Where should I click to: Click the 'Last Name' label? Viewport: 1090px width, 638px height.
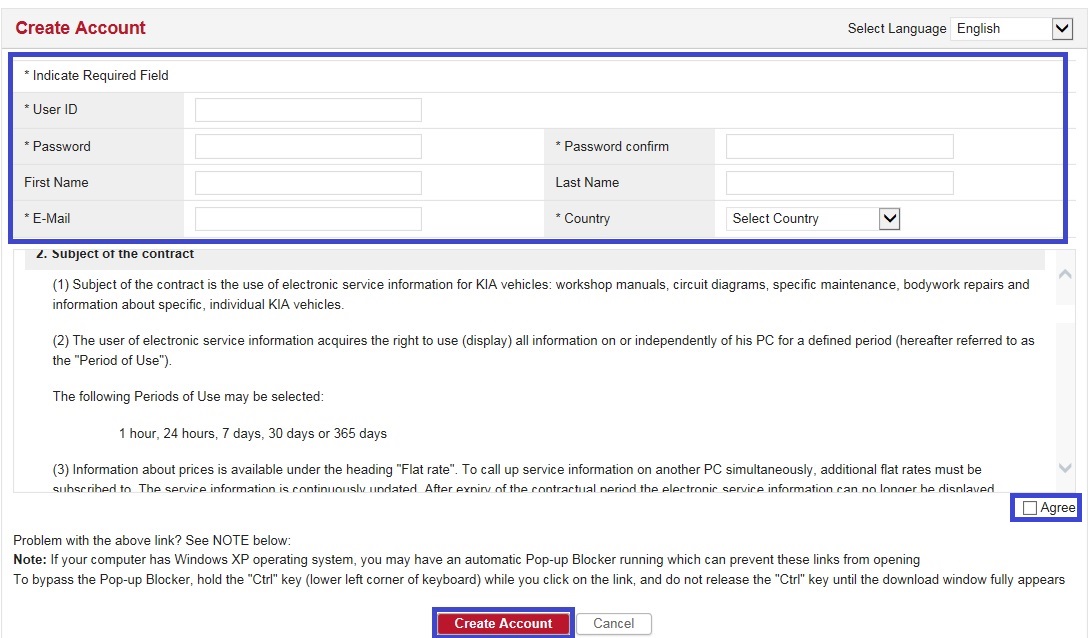[587, 183]
